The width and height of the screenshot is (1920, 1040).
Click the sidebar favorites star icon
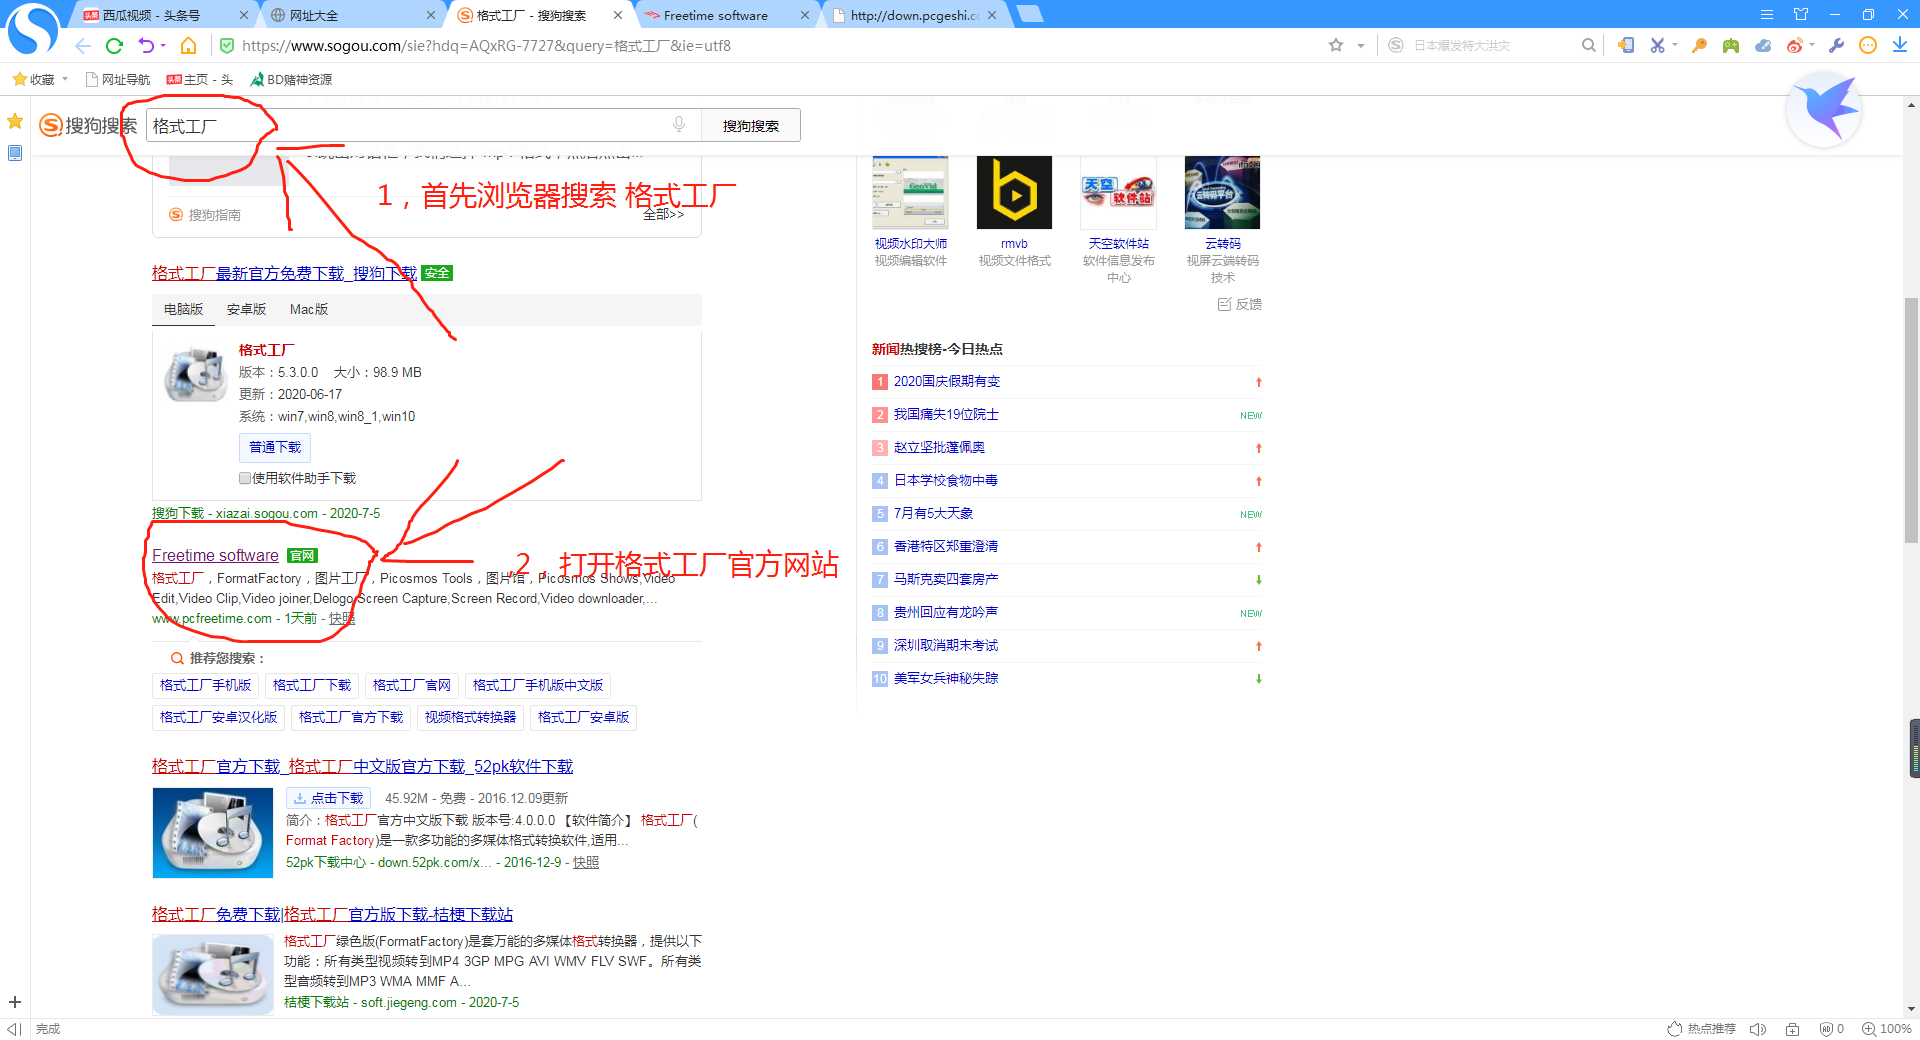[15, 121]
